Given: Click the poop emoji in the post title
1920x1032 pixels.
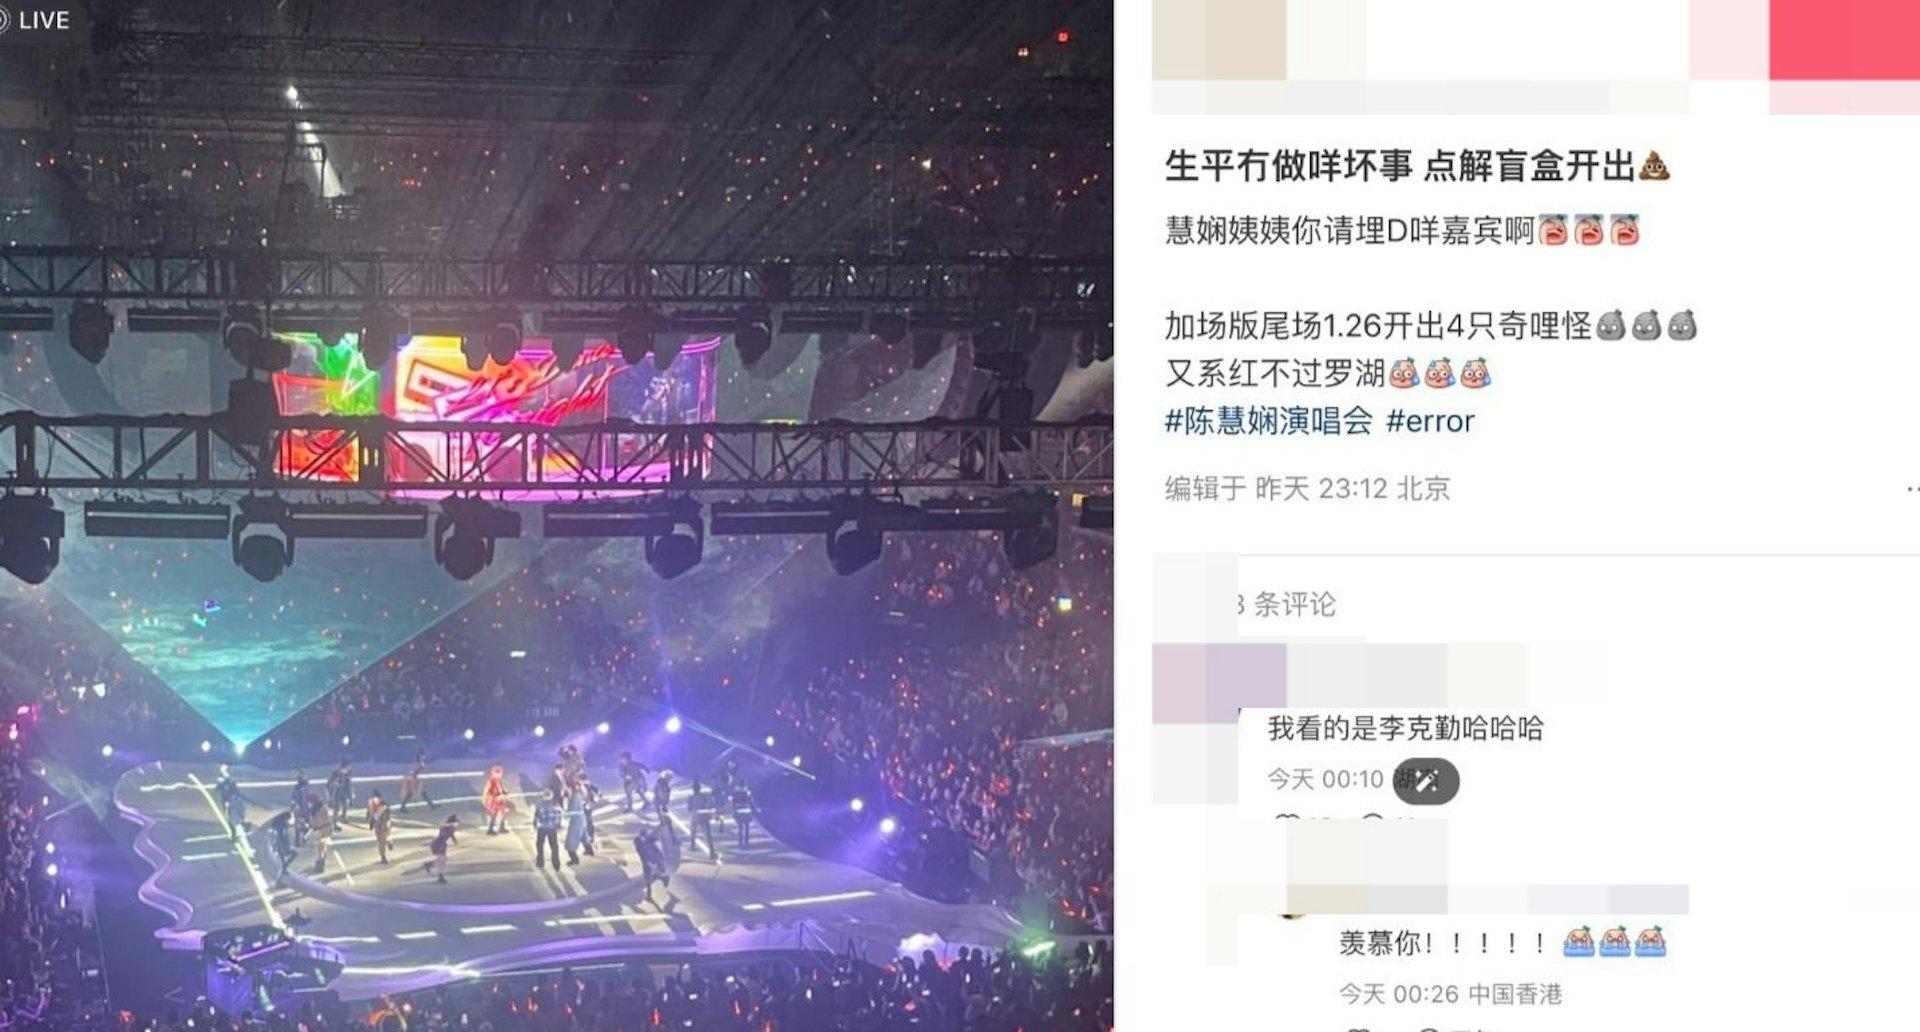Looking at the screenshot, I should pyautogui.click(x=1654, y=166).
